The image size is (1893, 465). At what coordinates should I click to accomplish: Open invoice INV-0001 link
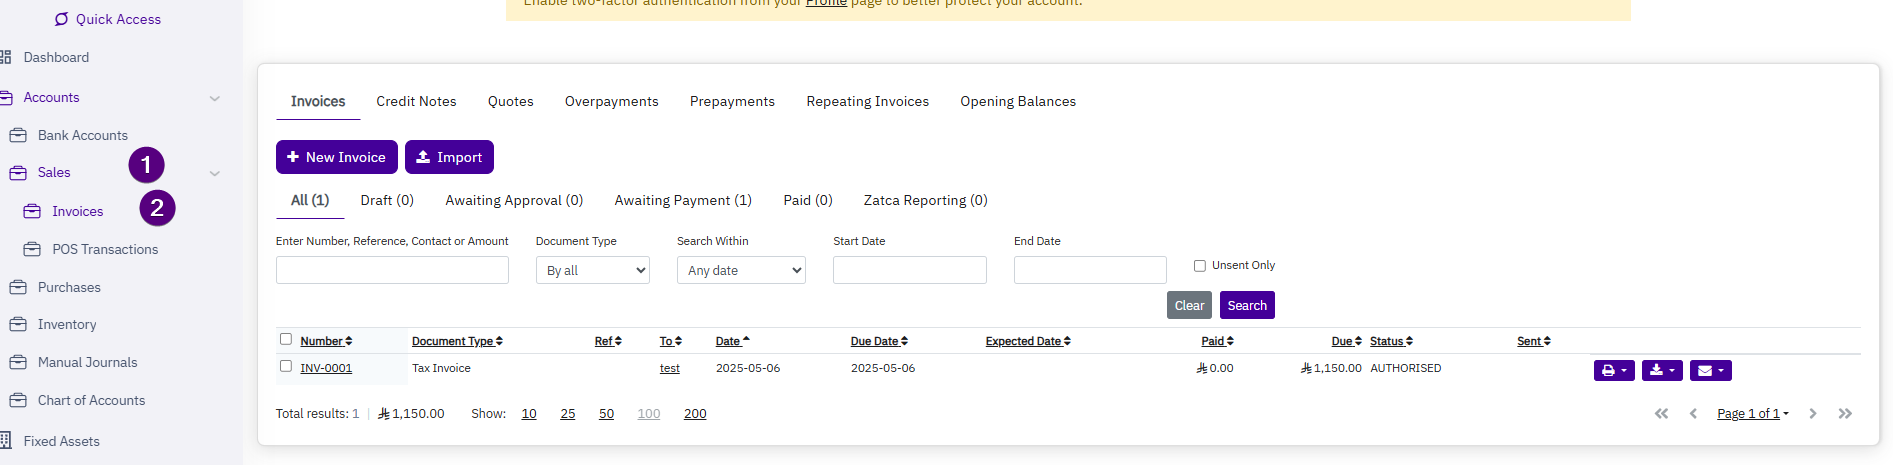point(326,368)
